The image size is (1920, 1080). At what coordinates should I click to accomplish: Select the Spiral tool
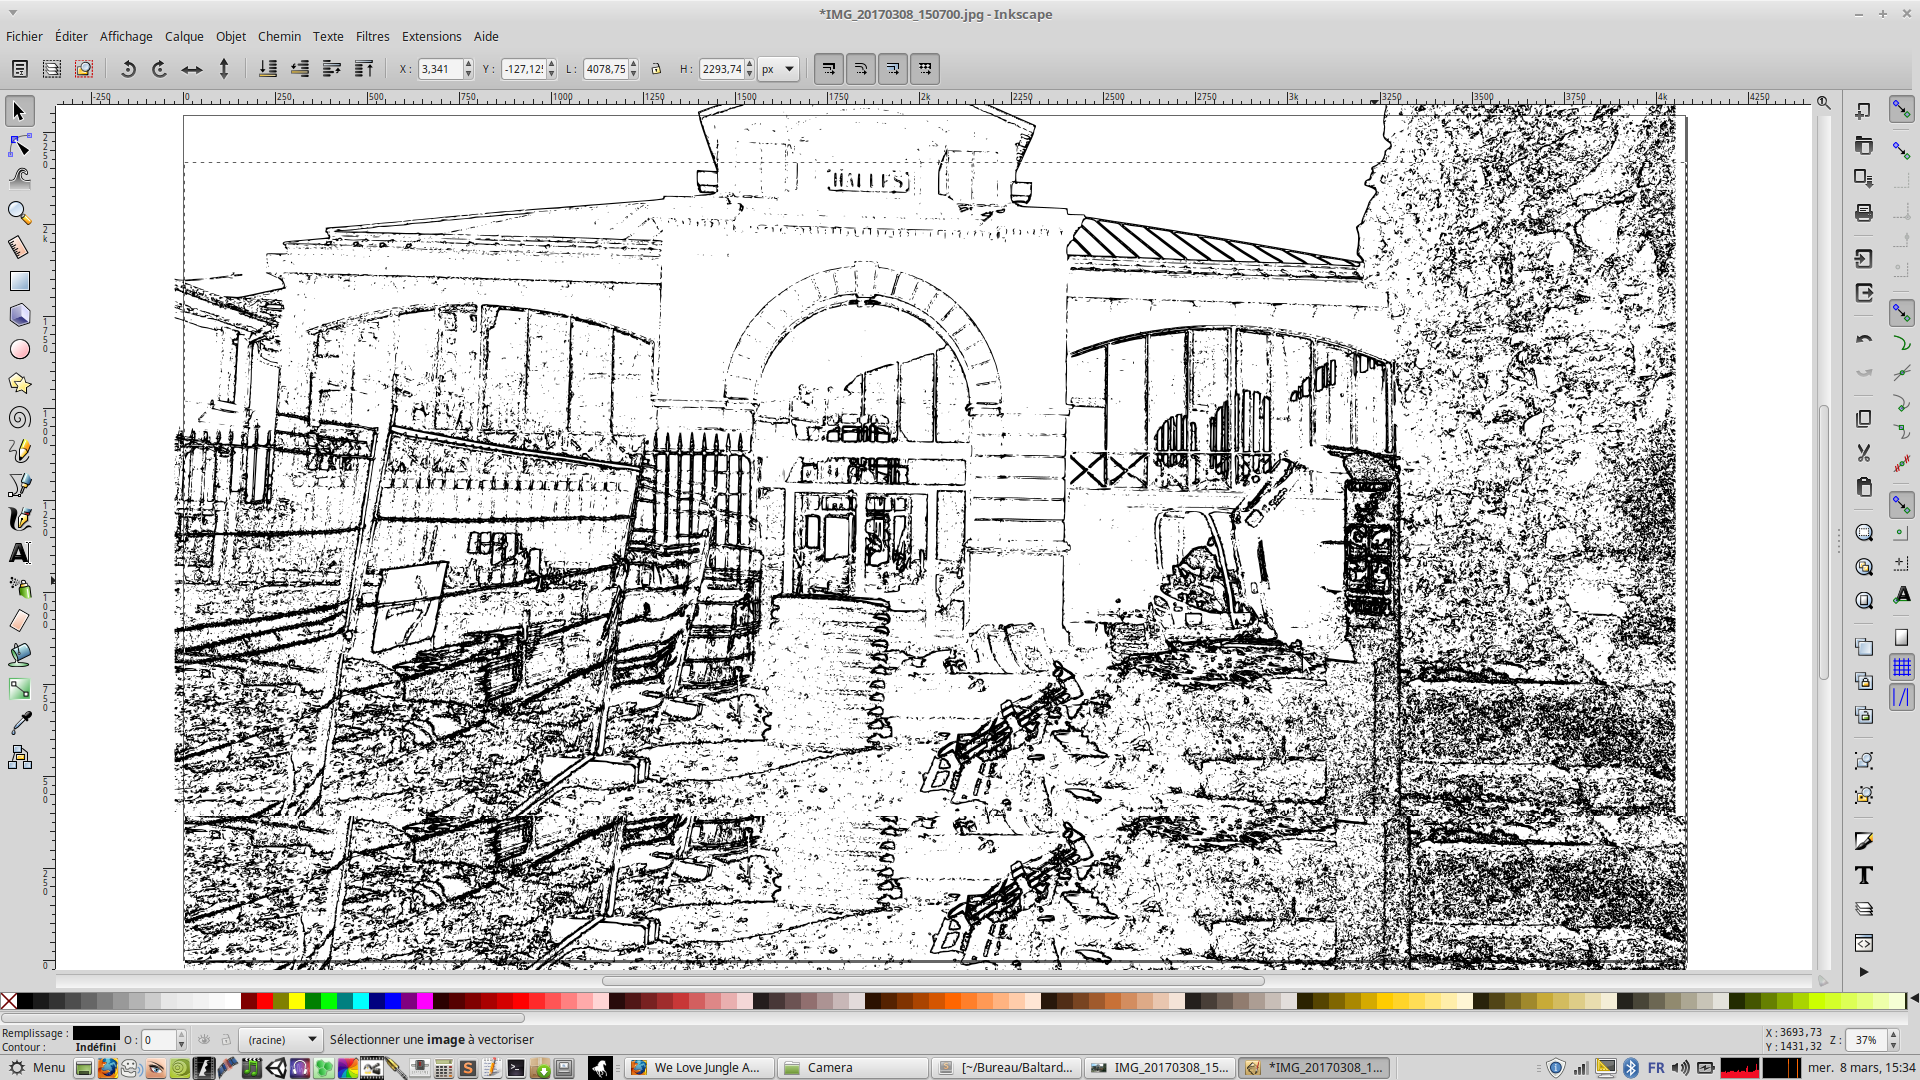(x=19, y=418)
